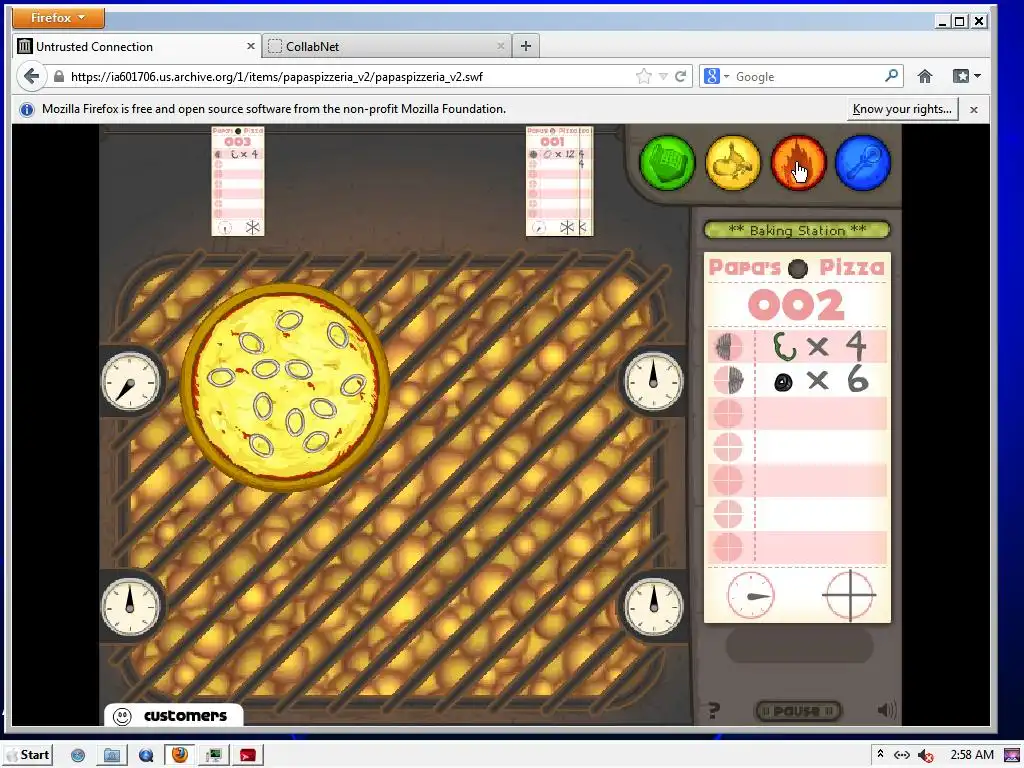
Task: Open the Firefox menu button
Action: 58,18
